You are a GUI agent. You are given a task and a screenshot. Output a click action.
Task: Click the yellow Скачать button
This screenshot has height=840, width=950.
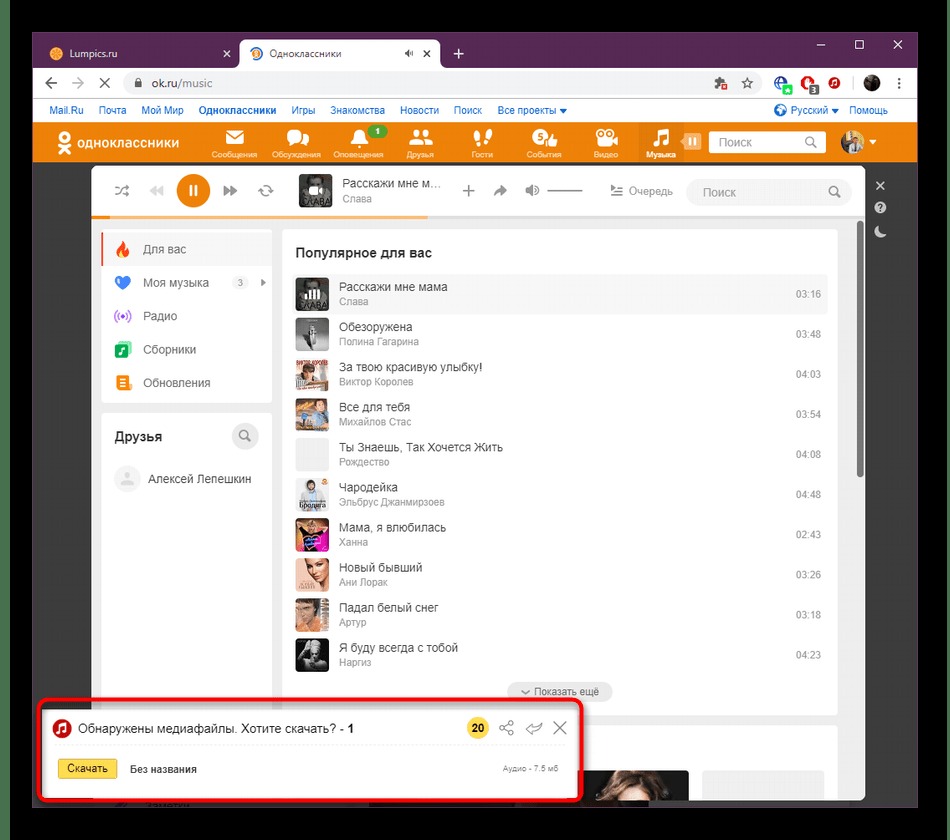[87, 768]
